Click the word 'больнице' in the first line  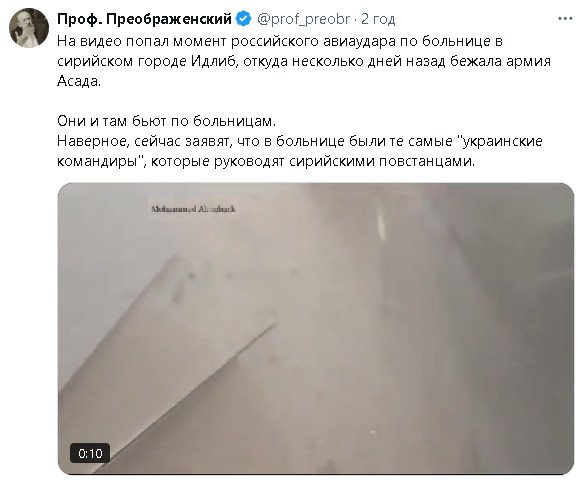tap(456, 41)
